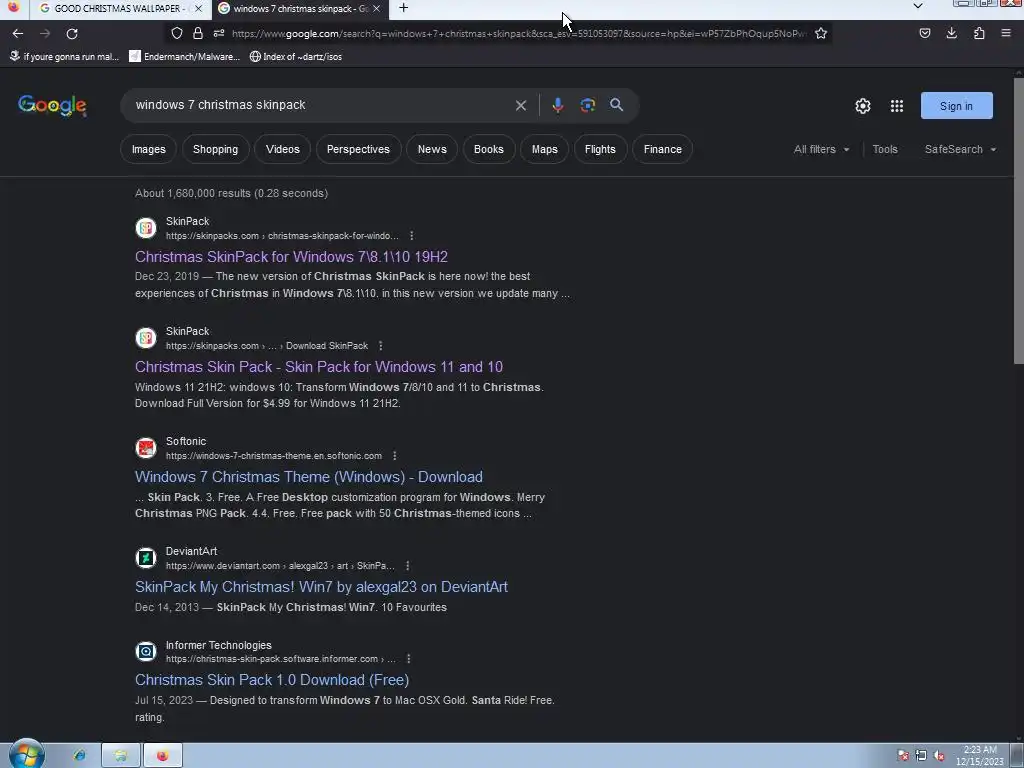Start voice search with the microphone icon
This screenshot has width=1024, height=768.
point(558,105)
